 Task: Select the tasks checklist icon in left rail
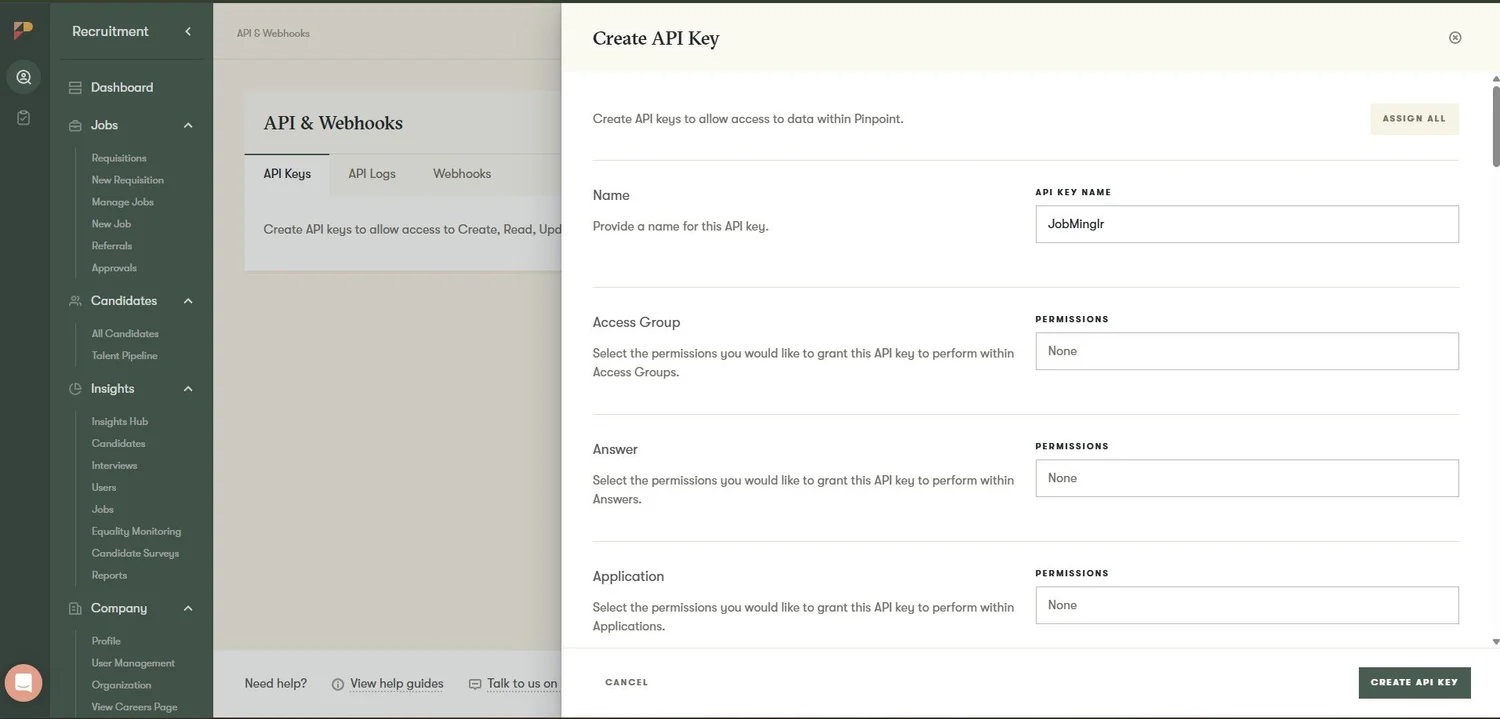pos(22,116)
